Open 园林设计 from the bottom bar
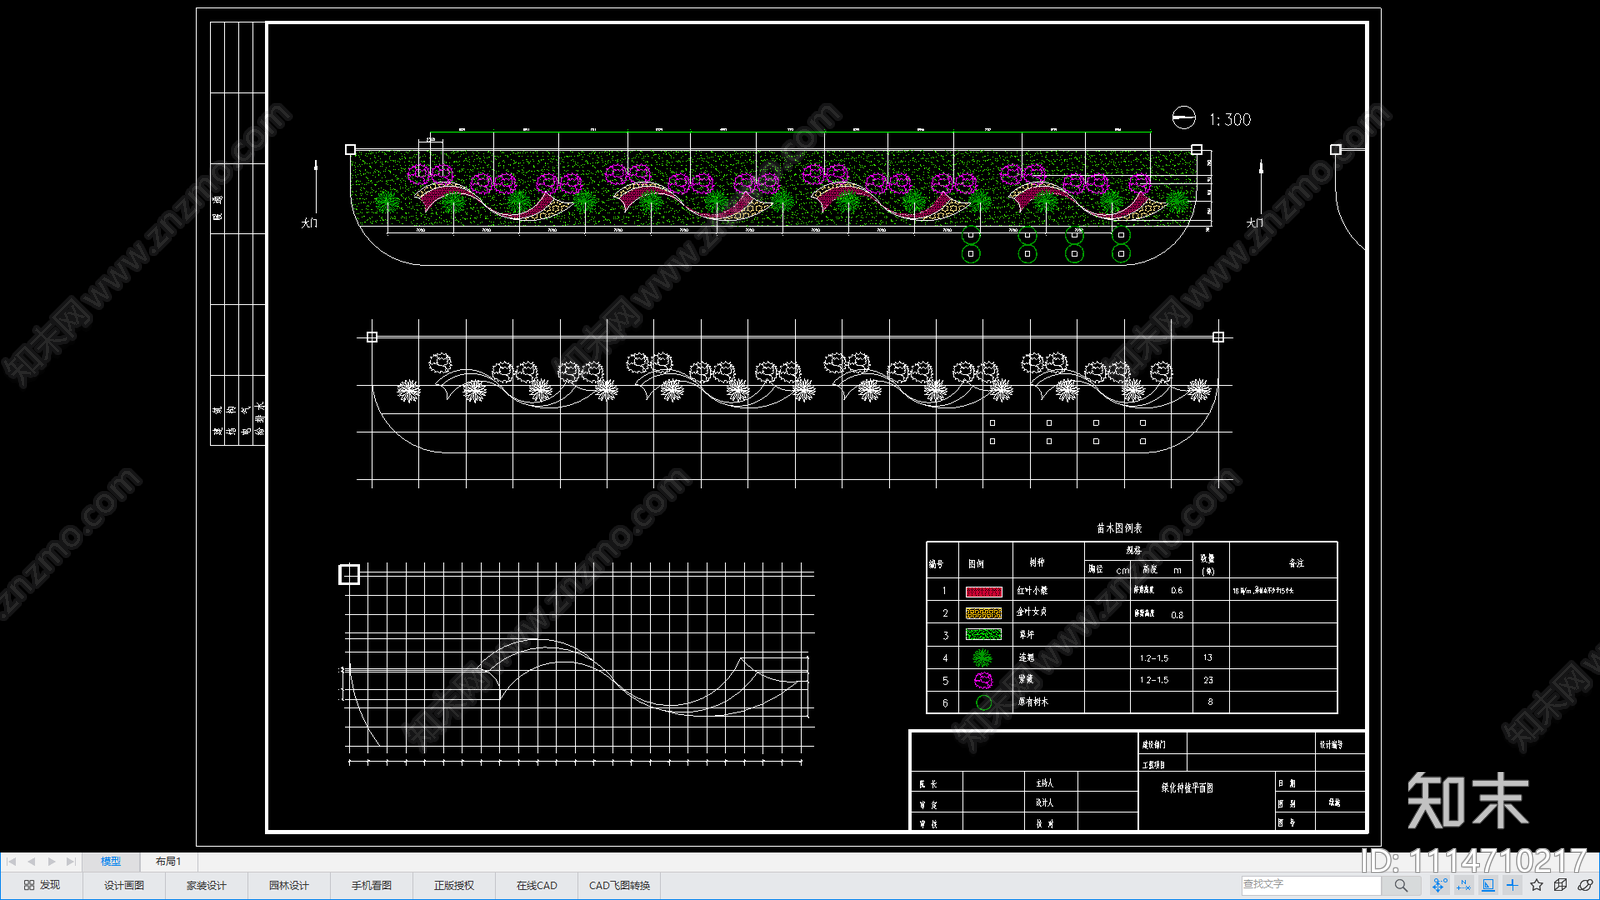Screen dimensions: 1600x900 click(289, 885)
